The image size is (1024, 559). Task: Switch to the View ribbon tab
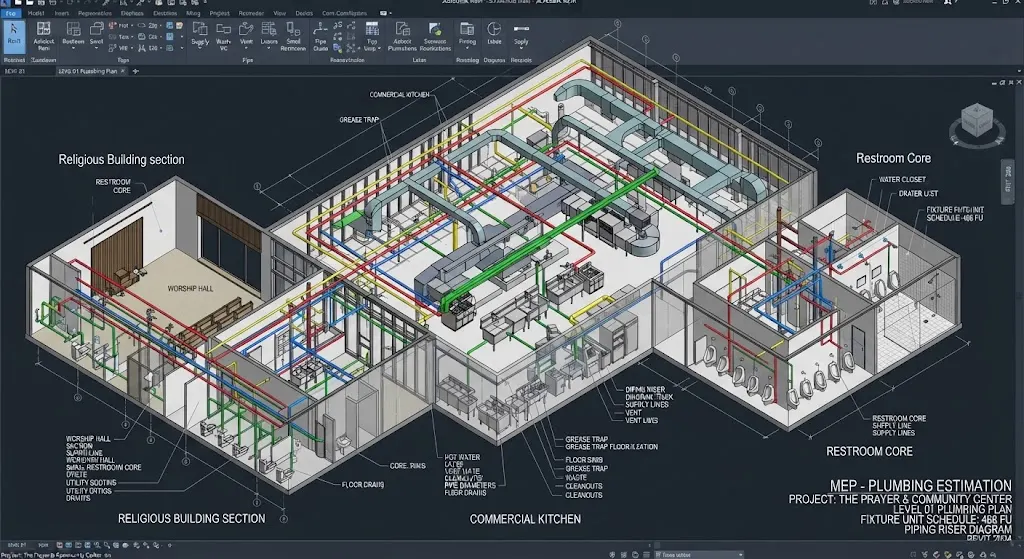coord(280,12)
